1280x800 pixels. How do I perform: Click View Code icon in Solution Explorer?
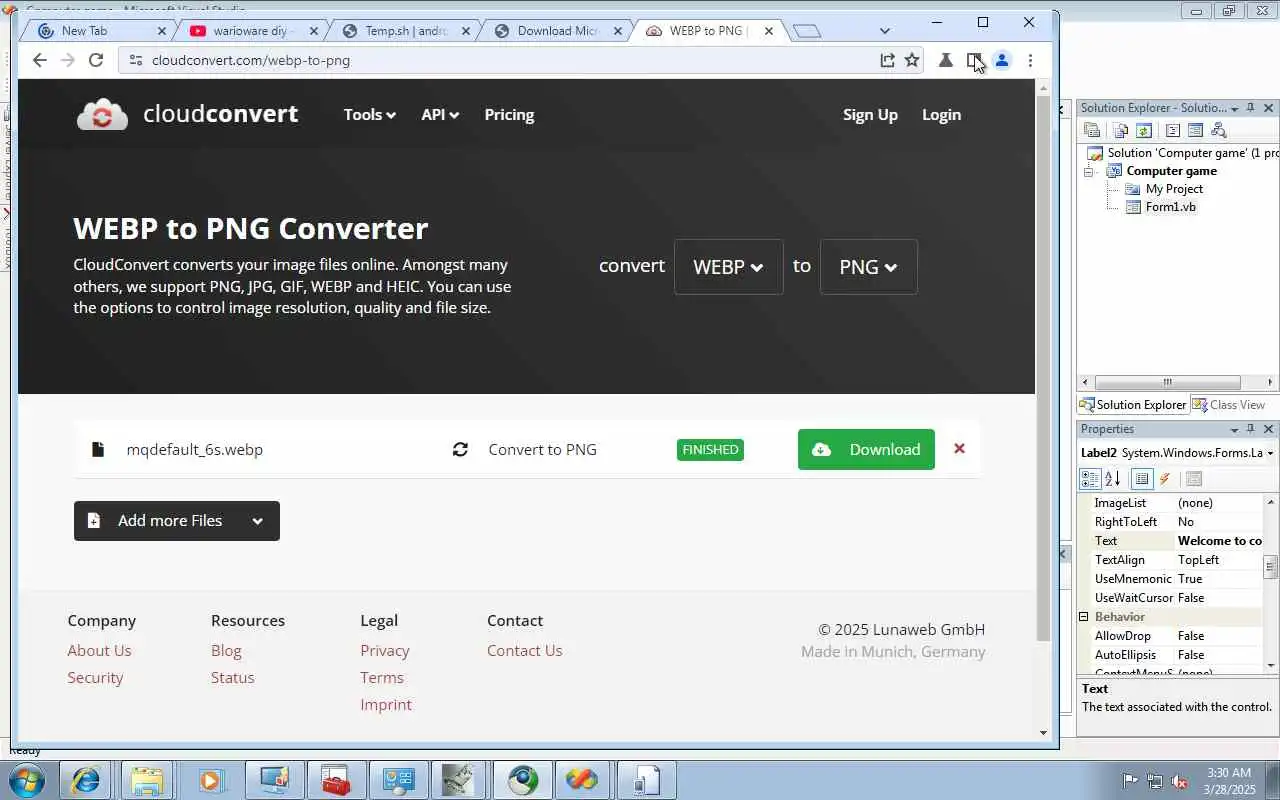pos(1173,130)
